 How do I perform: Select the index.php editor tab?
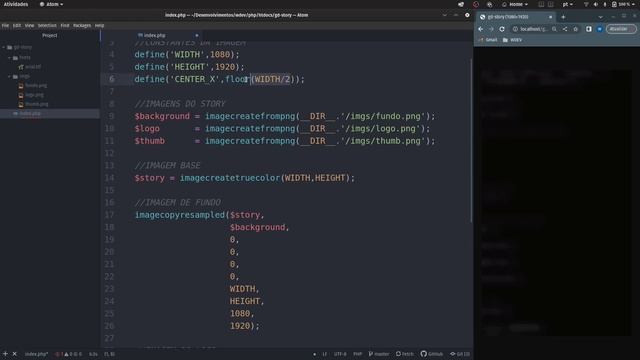click(152, 36)
